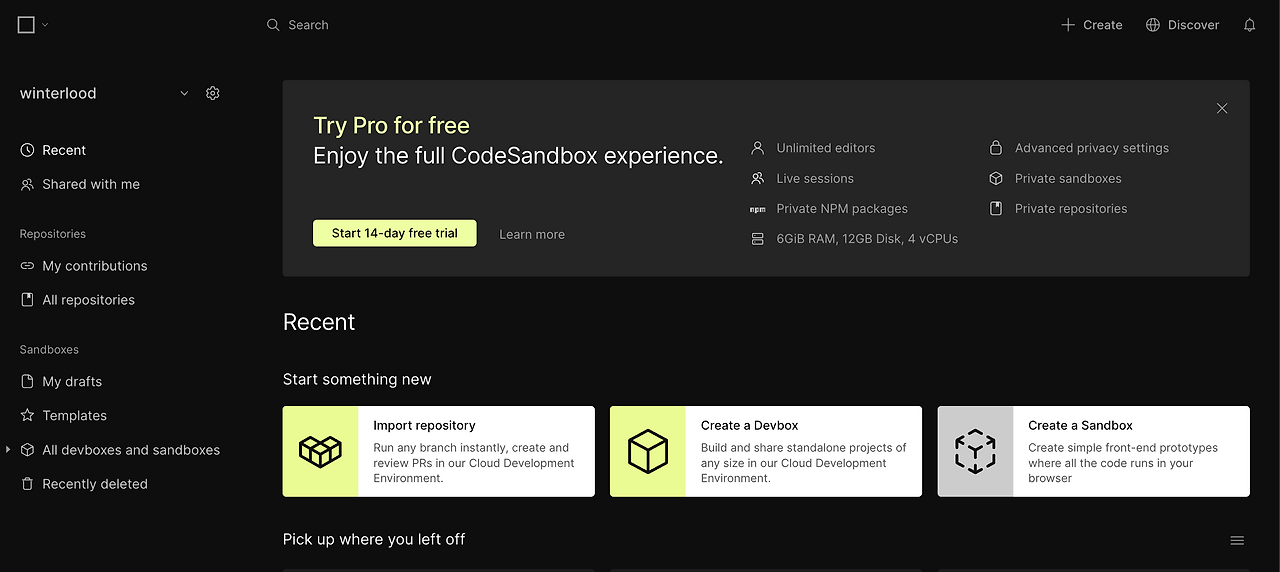Click Advanced privacy settings text
The width and height of the screenshot is (1280, 572).
1092,148
